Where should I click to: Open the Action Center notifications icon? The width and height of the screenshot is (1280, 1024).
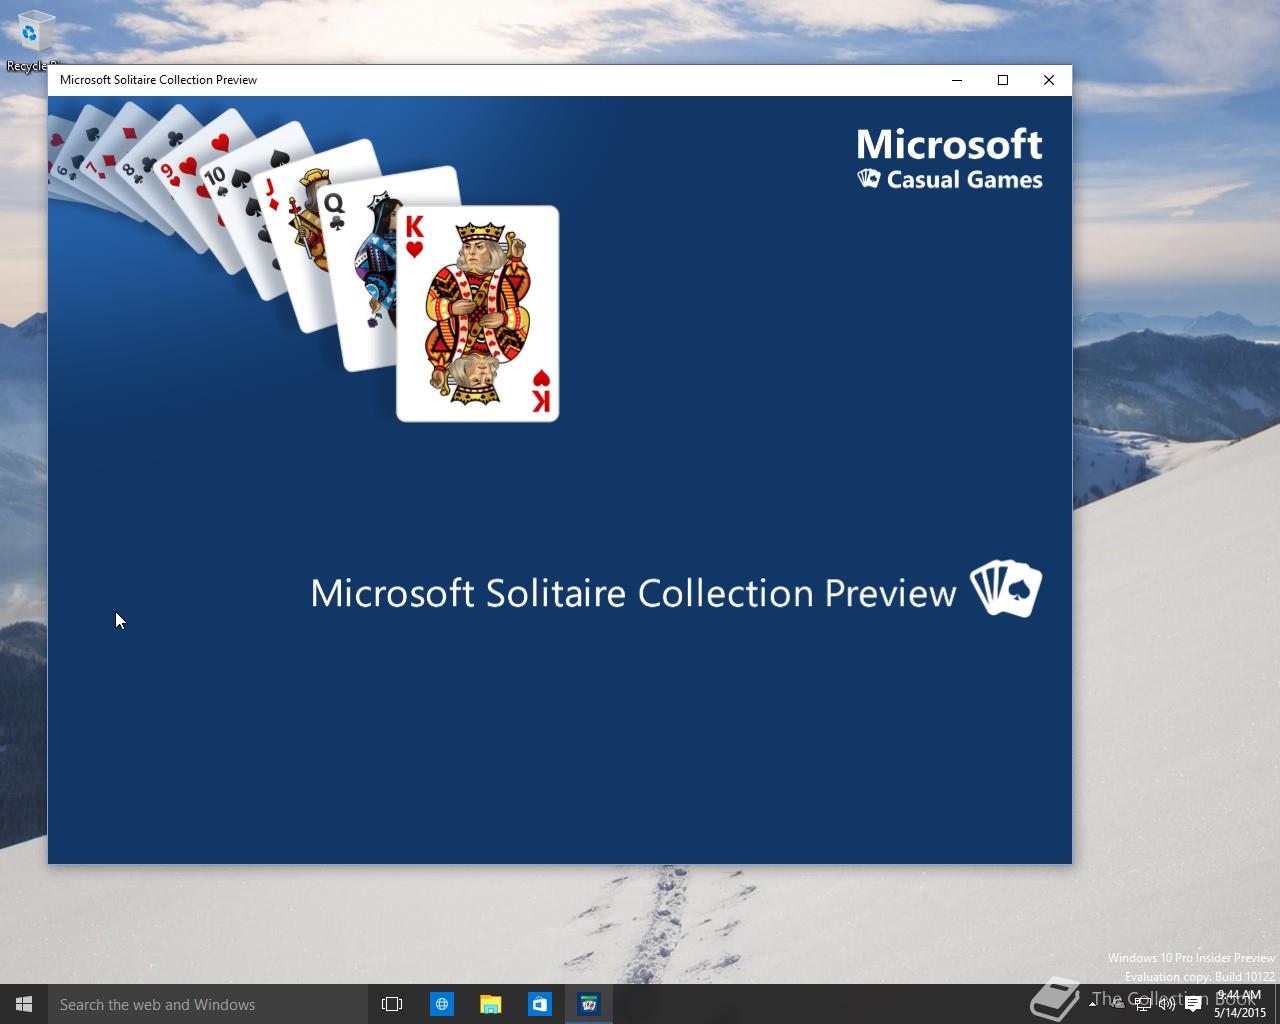click(x=1193, y=1004)
